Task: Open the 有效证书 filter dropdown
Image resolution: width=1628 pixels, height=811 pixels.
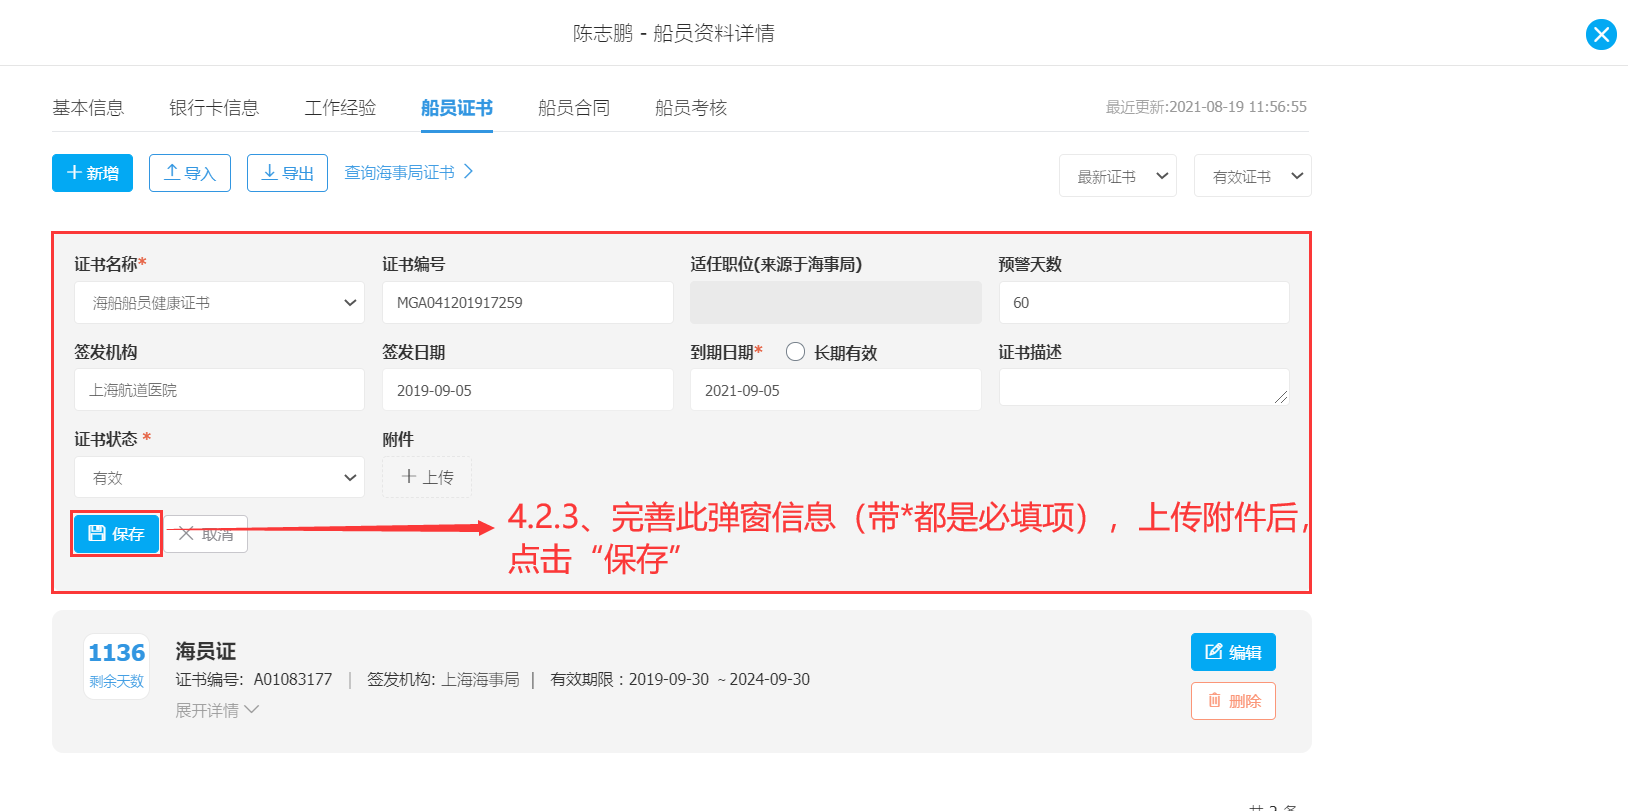Action: (1253, 176)
